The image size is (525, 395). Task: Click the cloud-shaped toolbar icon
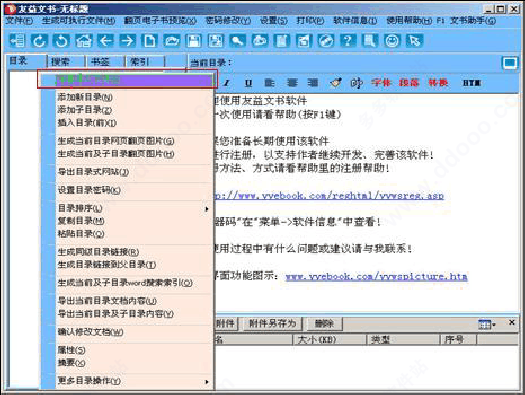(260, 41)
